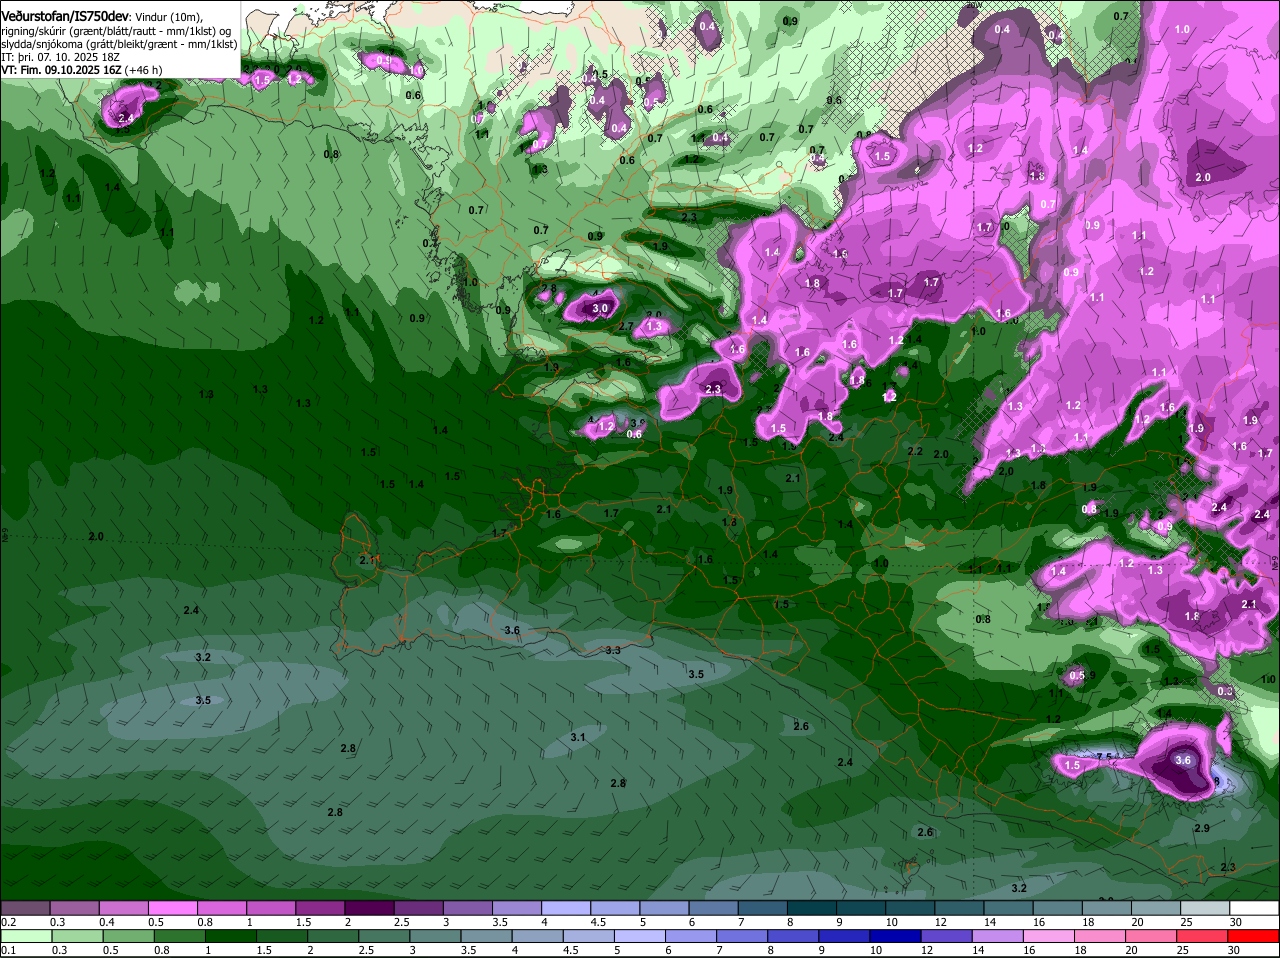The width and height of the screenshot is (1280, 958).
Task: Pick upper scale swatch between 1 and 1.5
Action: (270, 908)
